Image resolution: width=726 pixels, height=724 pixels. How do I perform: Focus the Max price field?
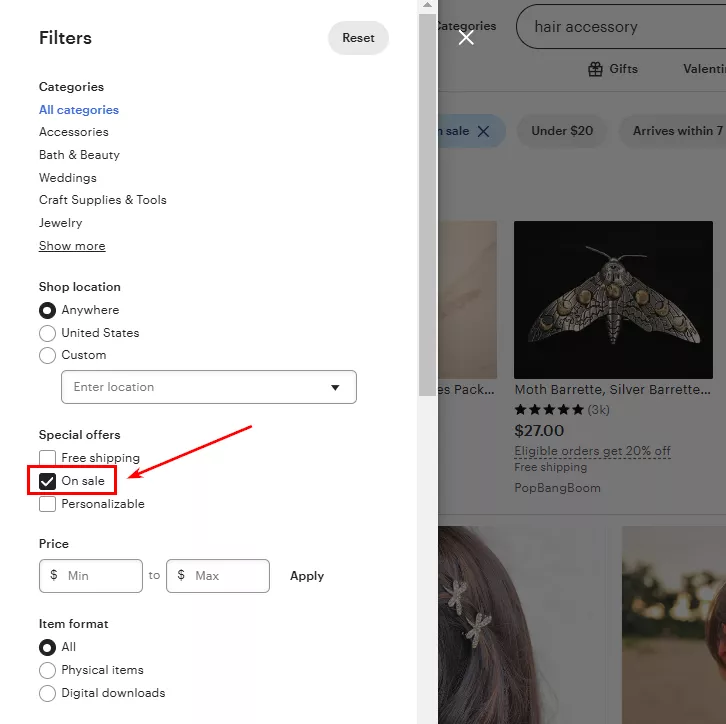pyautogui.click(x=218, y=576)
